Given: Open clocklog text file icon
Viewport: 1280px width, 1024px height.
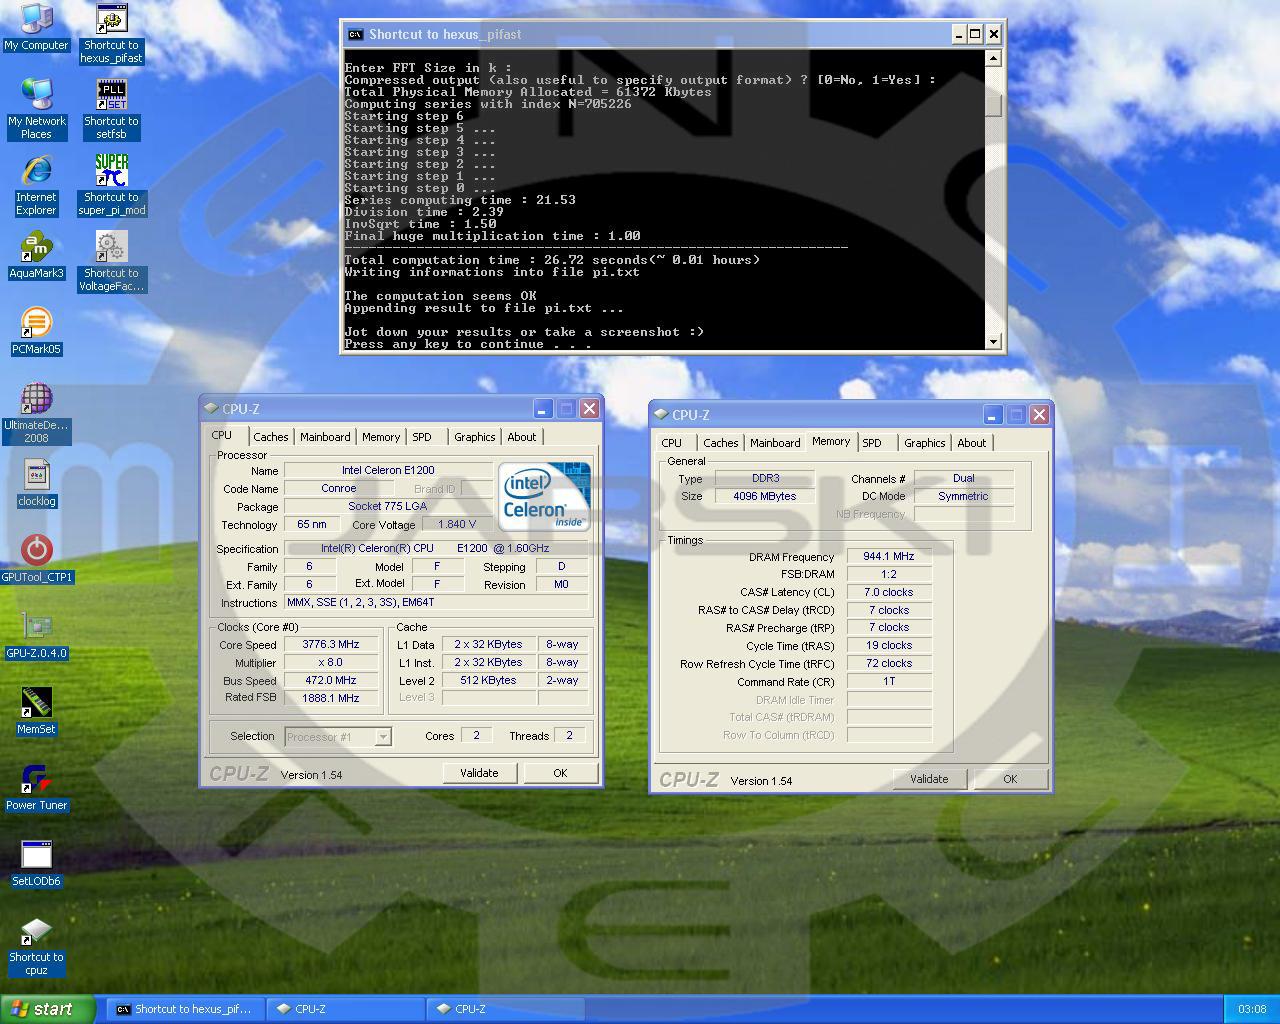Looking at the screenshot, I should 36,483.
